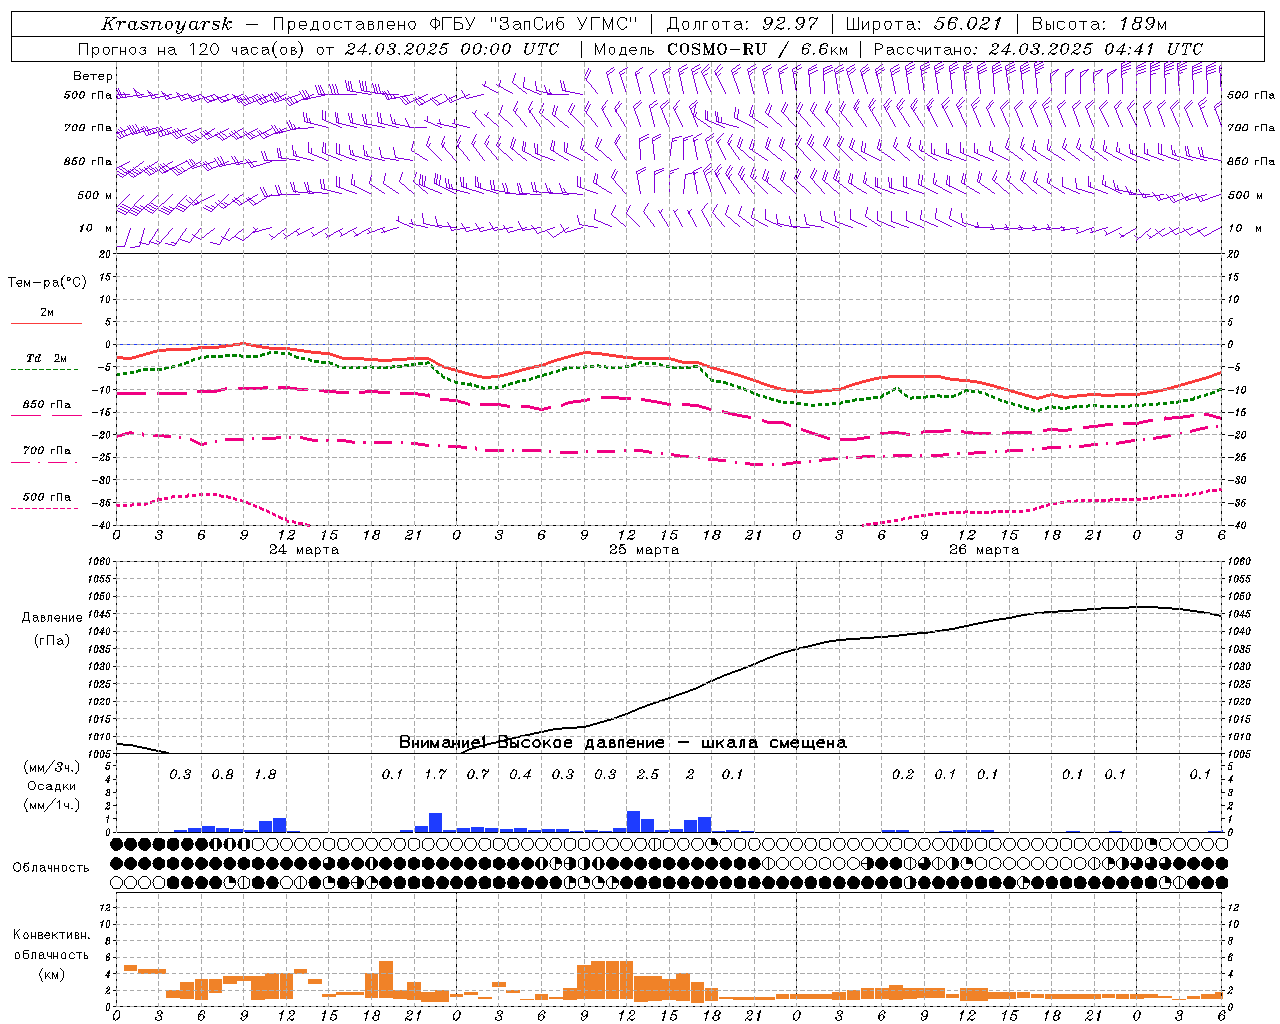1280x1024 pixels.
Task: Click the Давление pressure label
Action: click(x=52, y=617)
